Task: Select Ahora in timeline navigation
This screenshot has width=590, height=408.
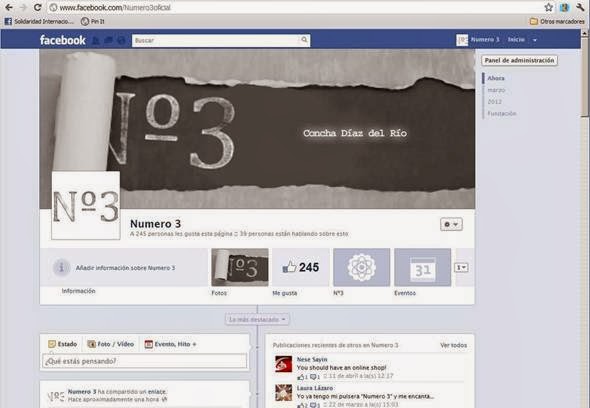Action: [496, 78]
